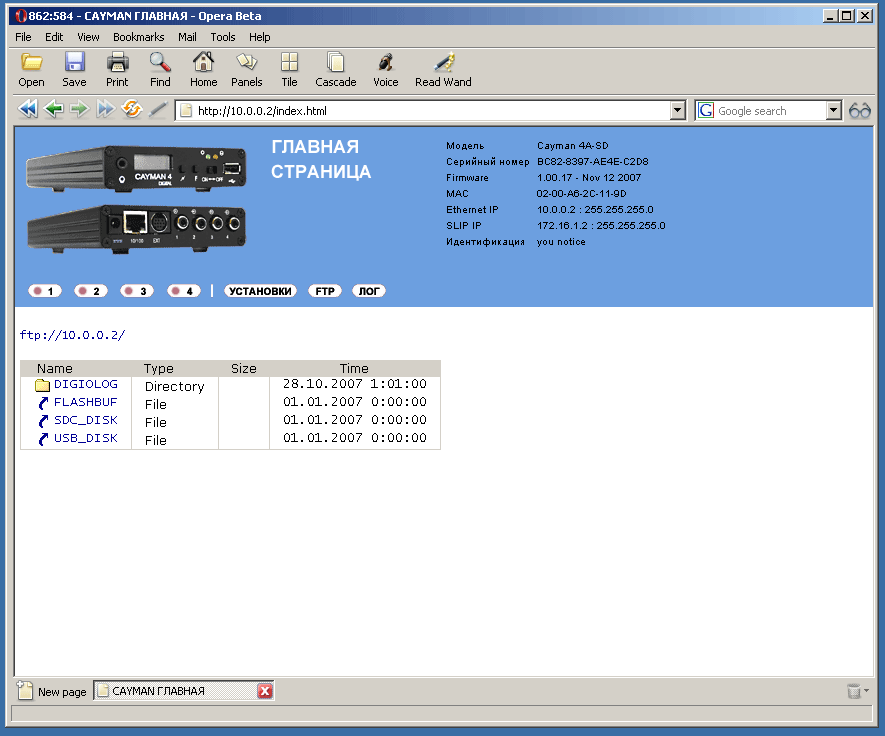Image resolution: width=885 pixels, height=736 pixels.
Task: Click the DIGIOLOG folder icon
Action: (x=42, y=385)
